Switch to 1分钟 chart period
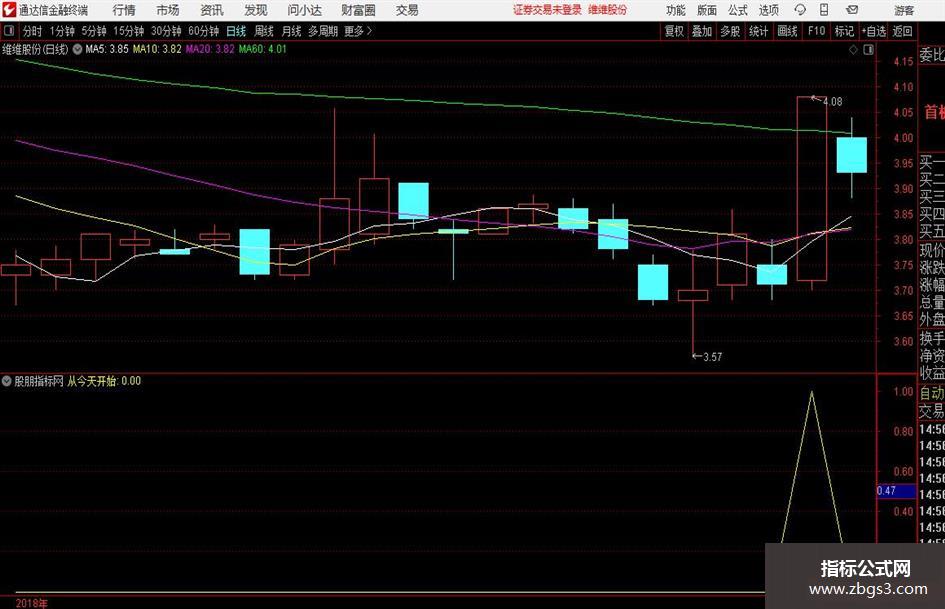Image resolution: width=945 pixels, height=609 pixels. [62, 31]
